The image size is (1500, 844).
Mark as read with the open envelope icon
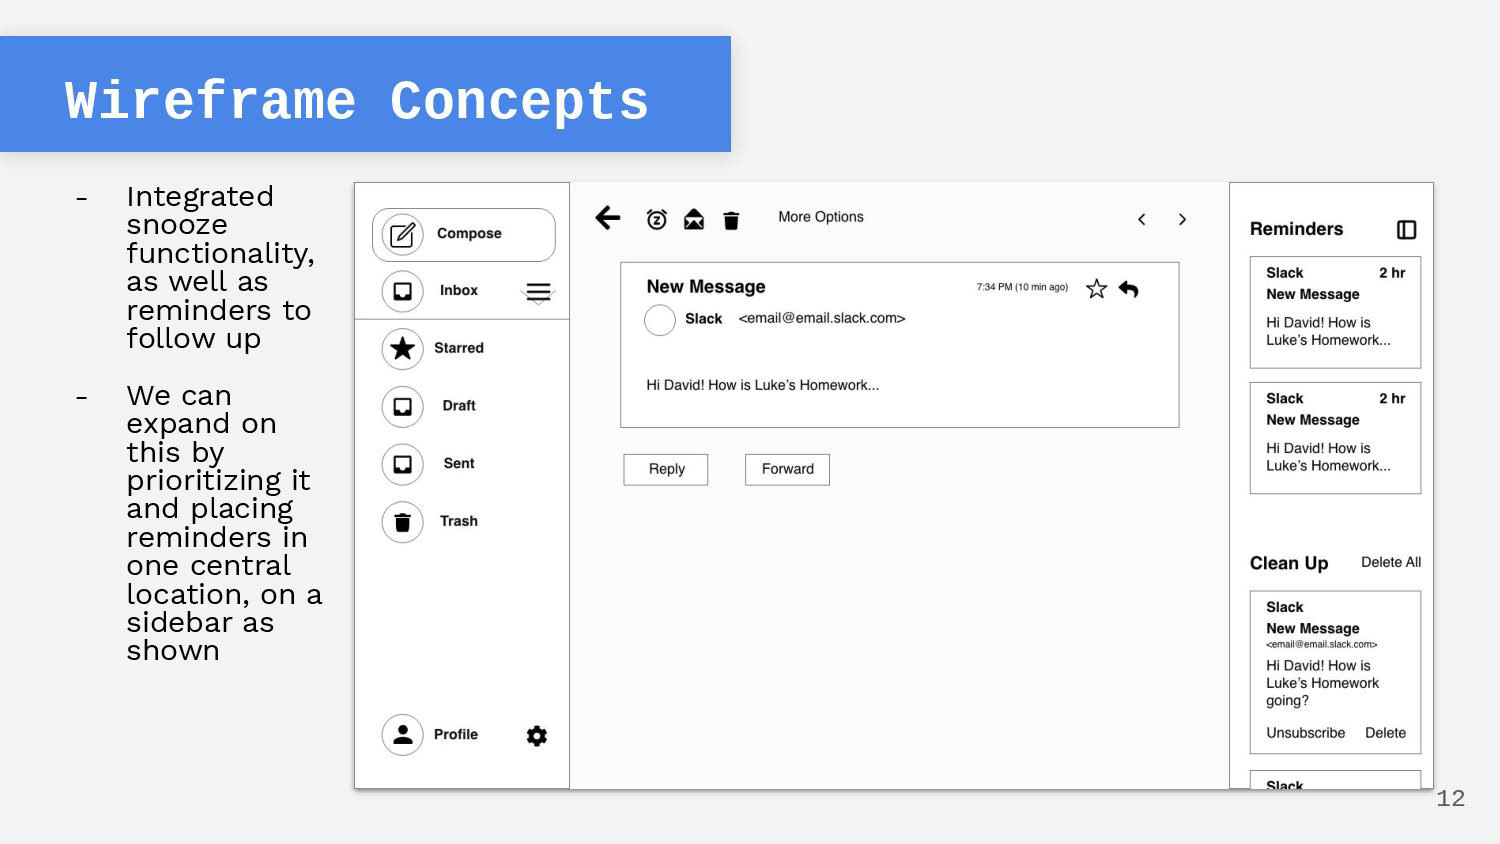pos(694,219)
